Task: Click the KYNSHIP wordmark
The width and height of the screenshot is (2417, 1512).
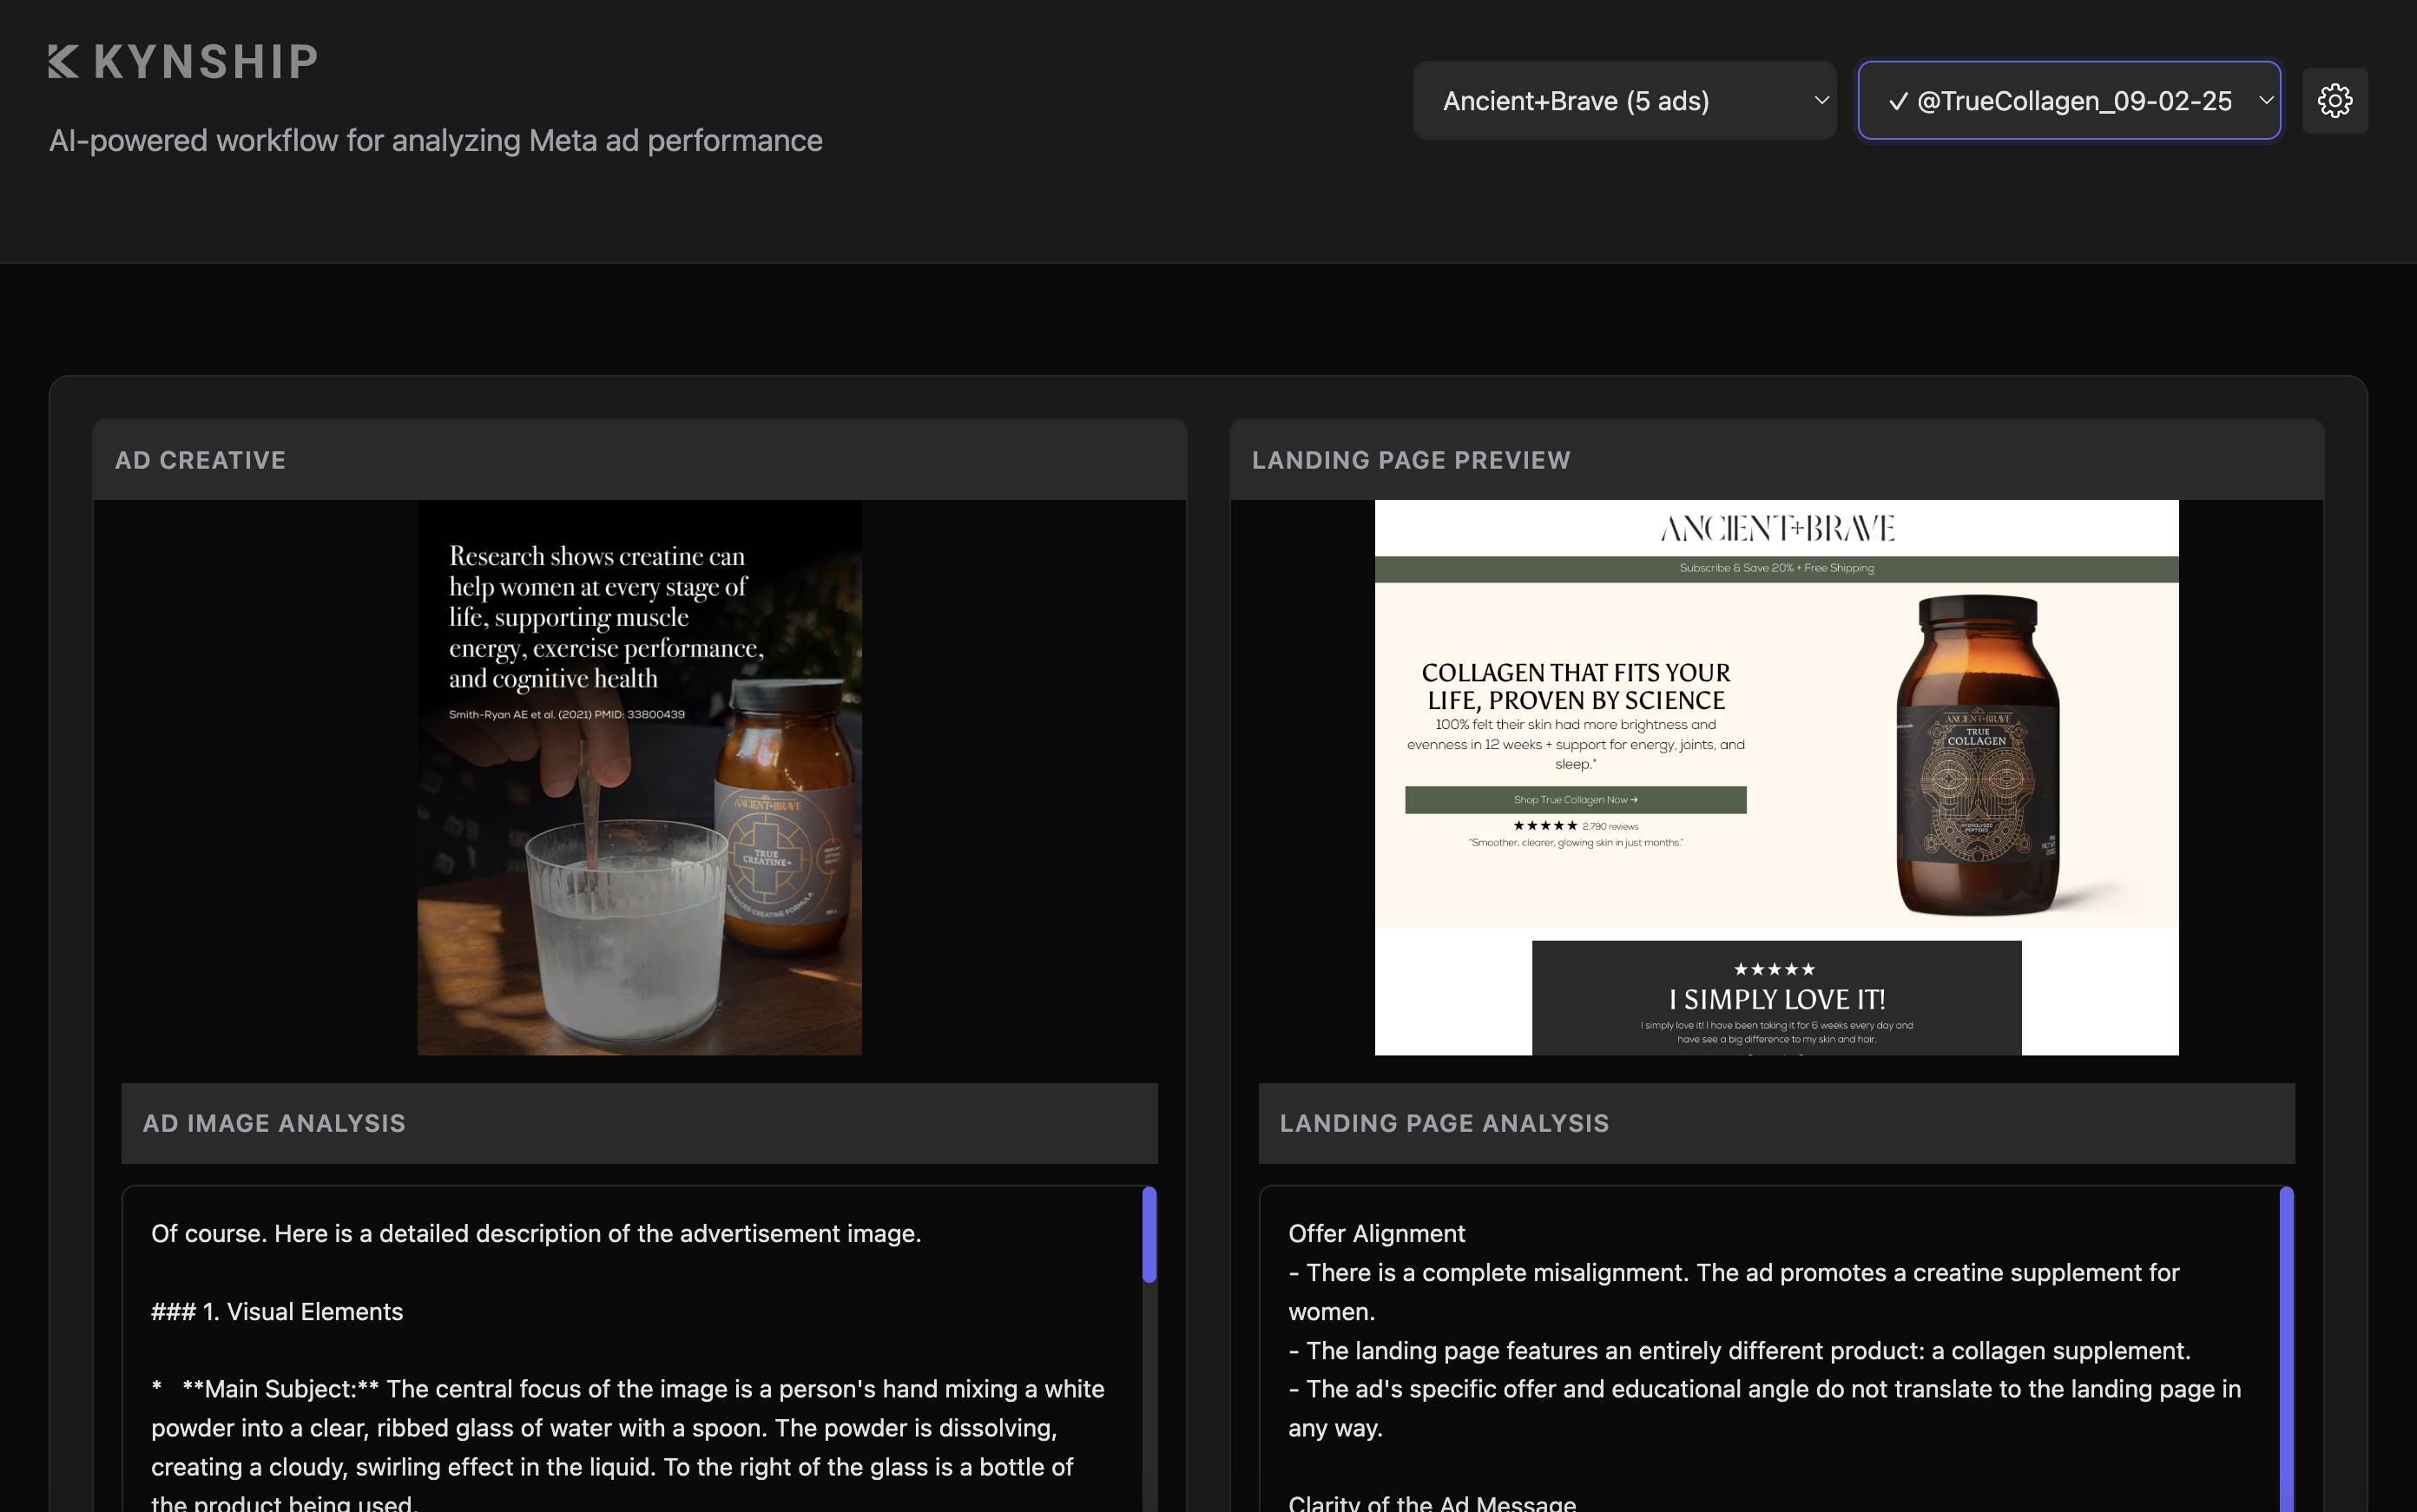Action: point(205,61)
